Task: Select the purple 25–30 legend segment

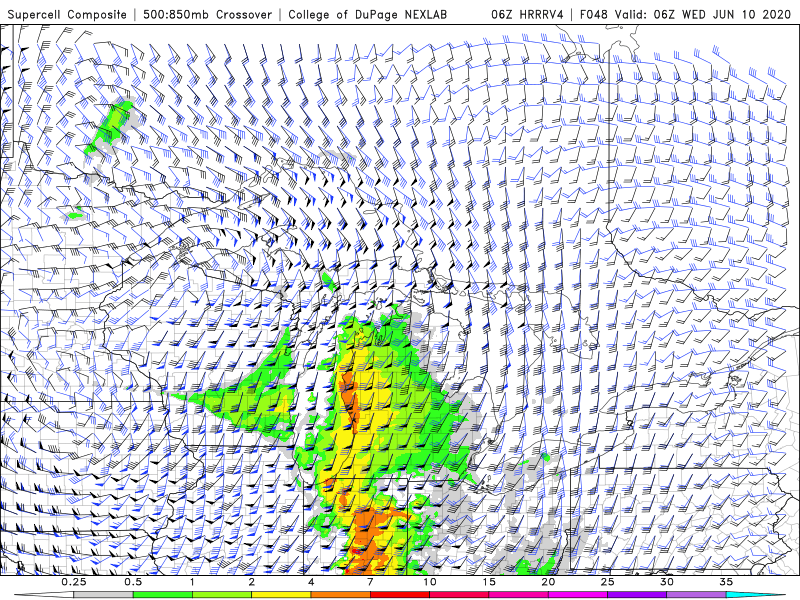Action: (636, 595)
